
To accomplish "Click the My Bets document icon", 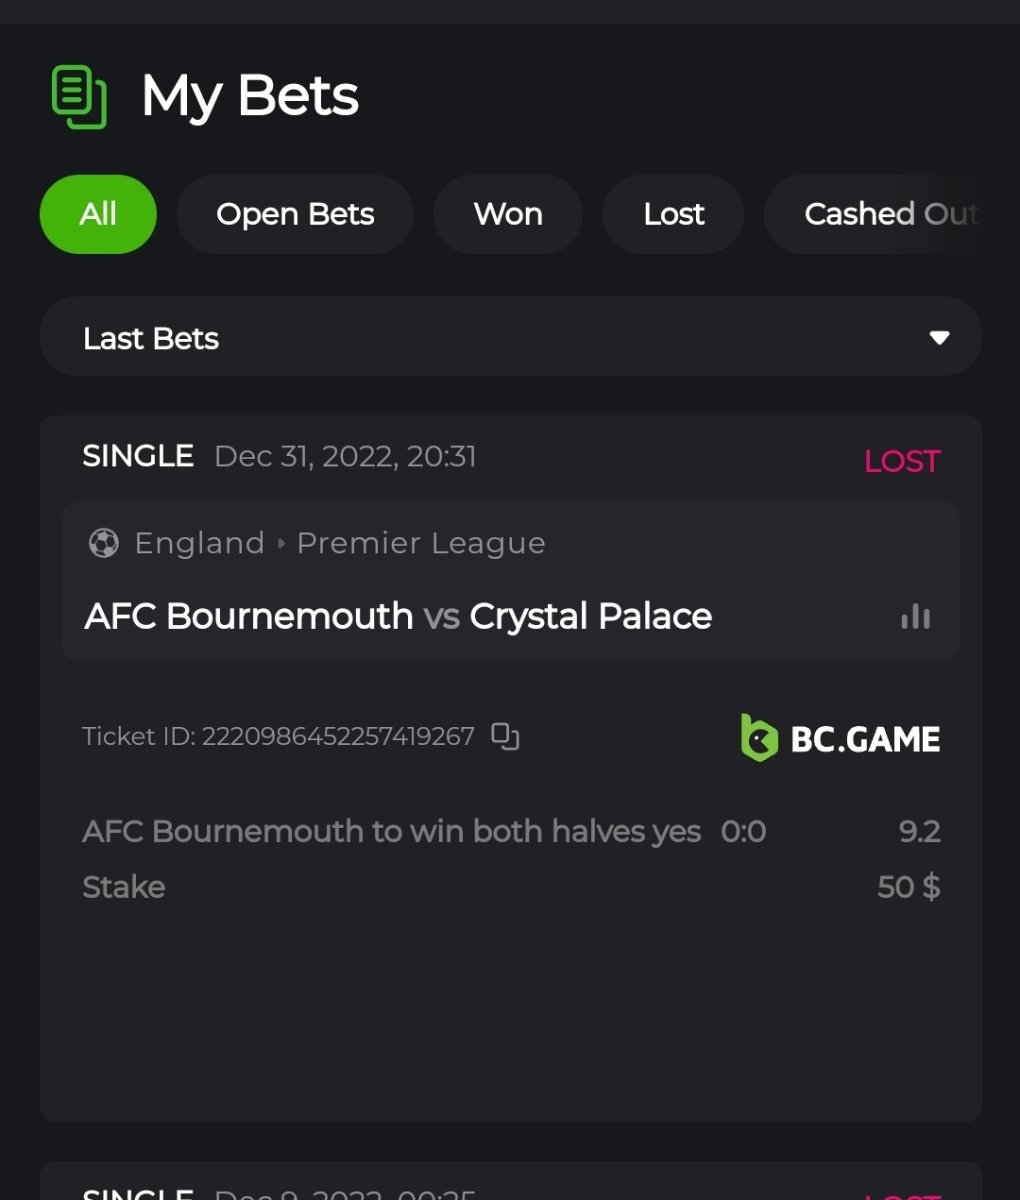I will pos(79,97).
